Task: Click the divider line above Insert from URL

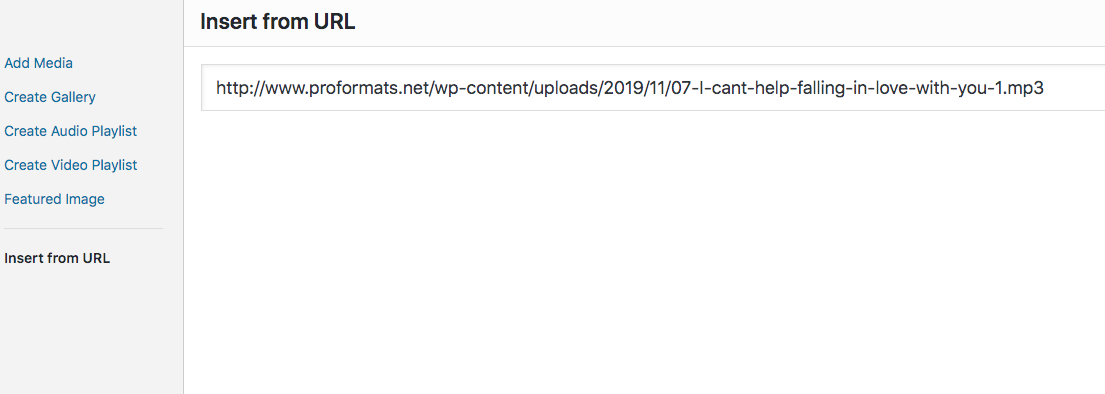Action: [x=83, y=228]
